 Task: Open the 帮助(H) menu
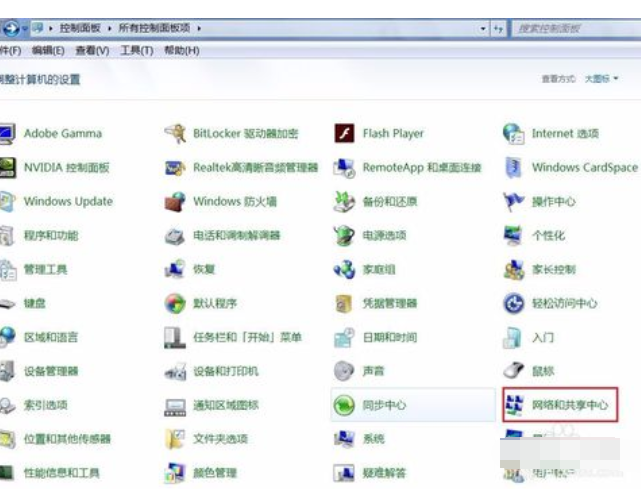pyautogui.click(x=182, y=51)
